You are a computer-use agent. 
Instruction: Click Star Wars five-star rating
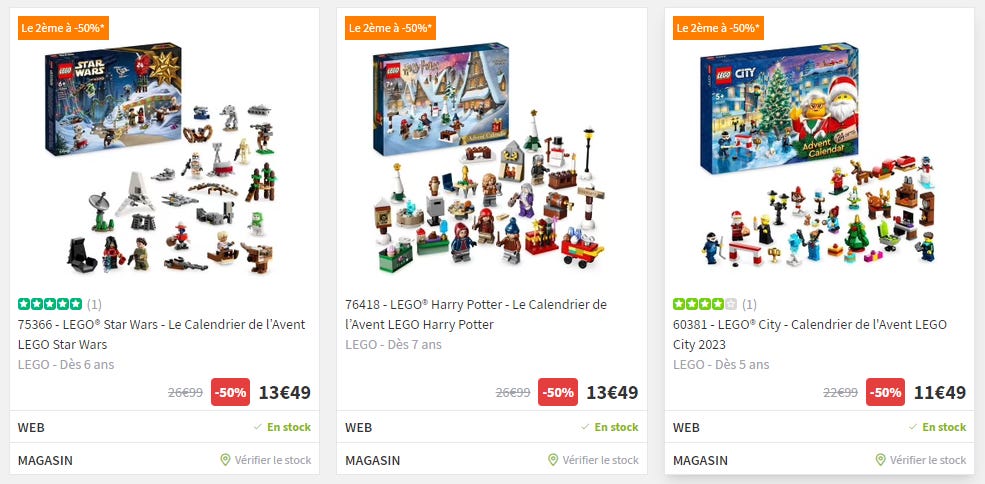[50, 304]
